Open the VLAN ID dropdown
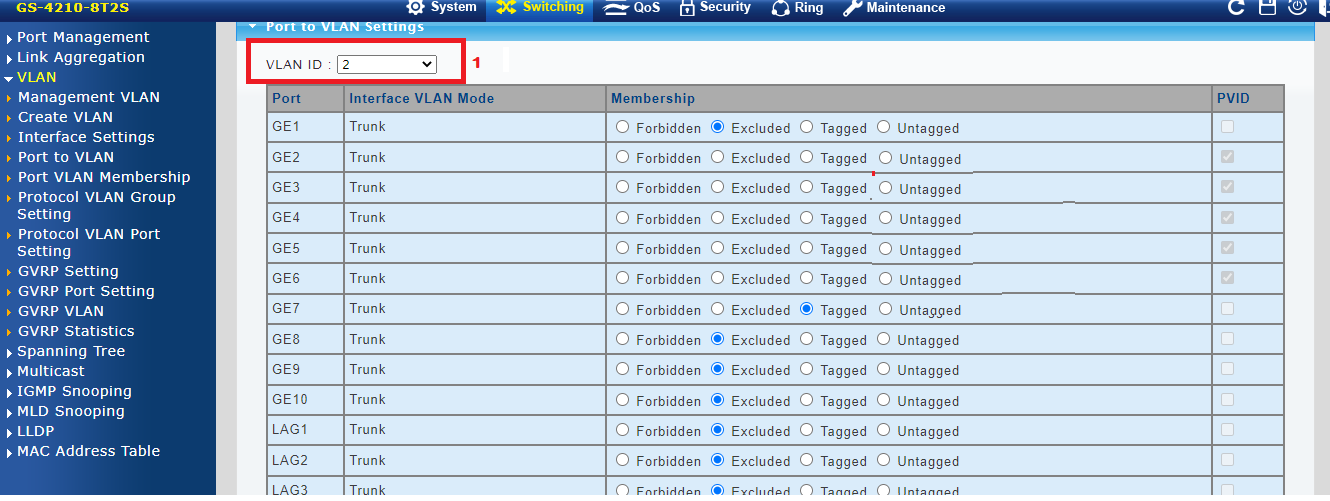This screenshot has width=1330, height=501. pos(386,64)
